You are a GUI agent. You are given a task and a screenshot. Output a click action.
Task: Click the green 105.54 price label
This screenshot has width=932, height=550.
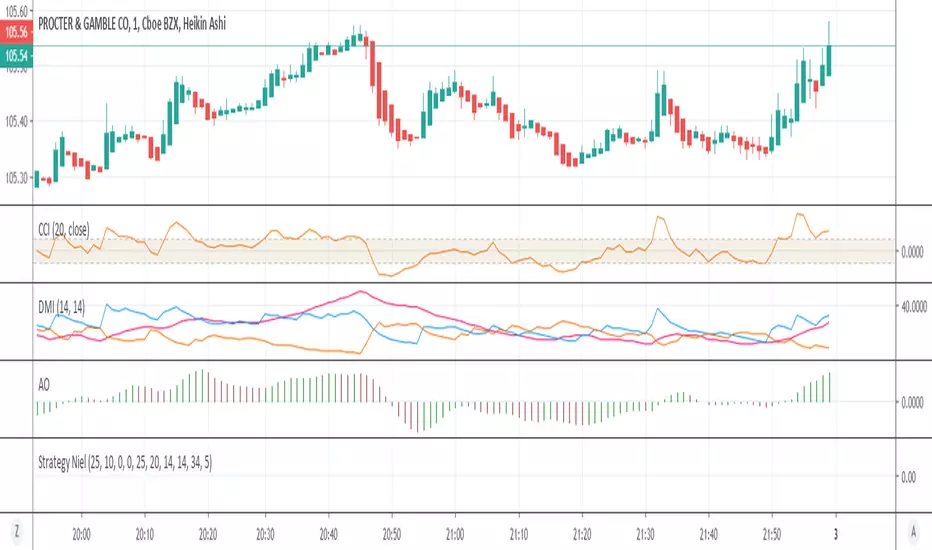point(17,56)
